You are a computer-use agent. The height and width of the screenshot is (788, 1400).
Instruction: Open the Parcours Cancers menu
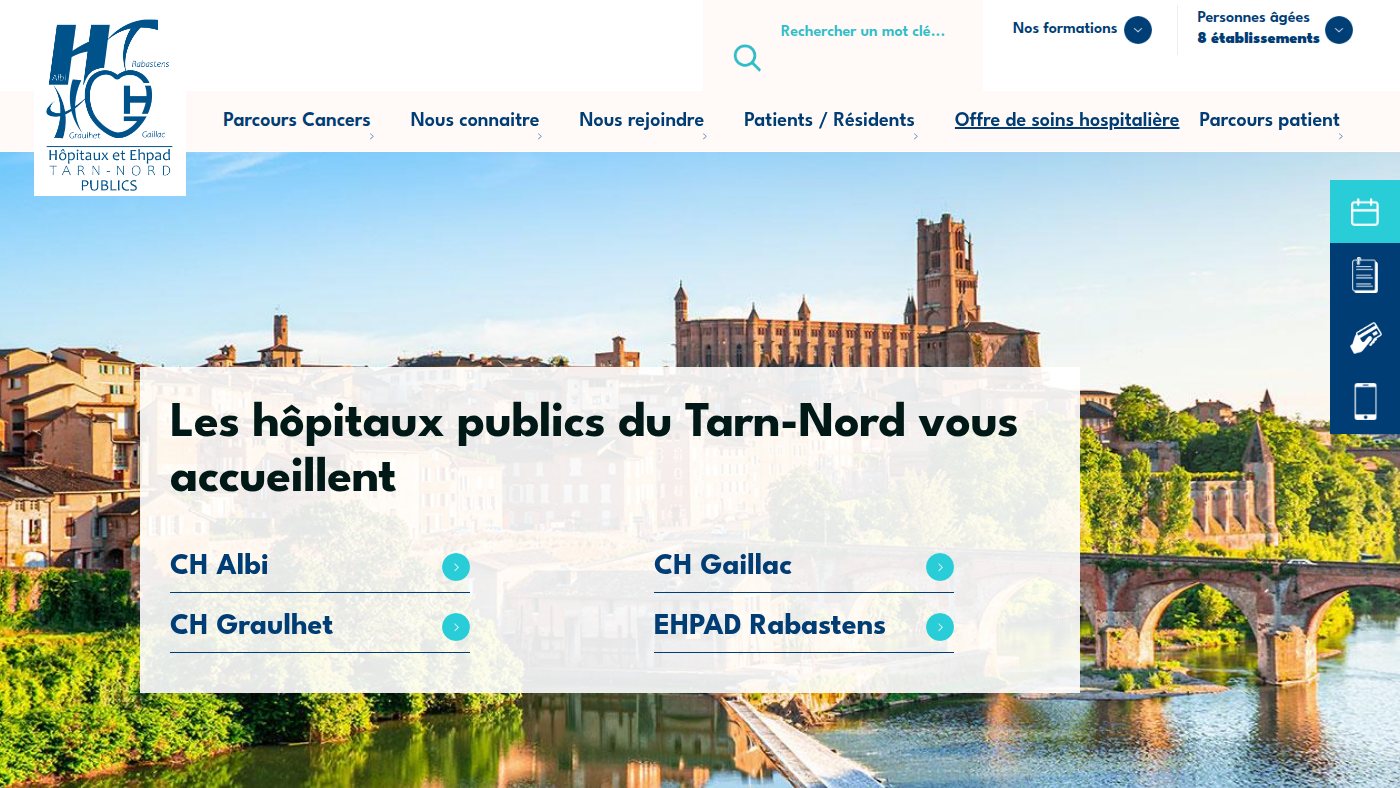(297, 120)
